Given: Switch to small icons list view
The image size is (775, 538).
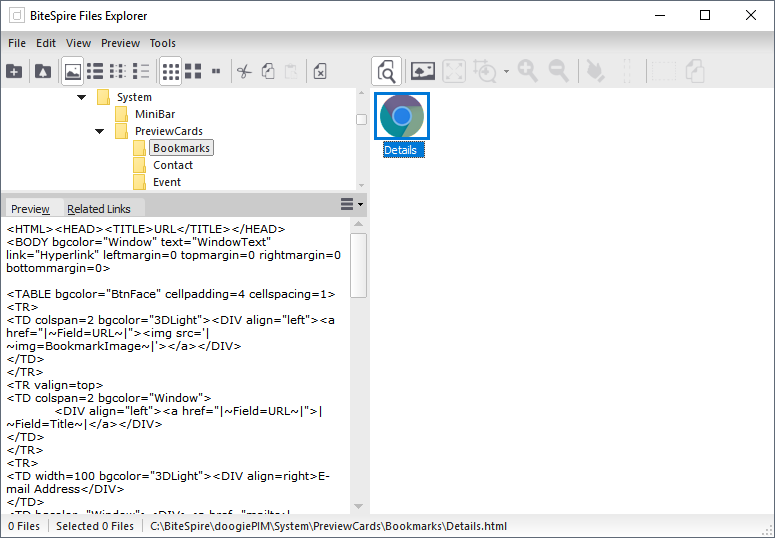Looking at the screenshot, I should [x=118, y=72].
